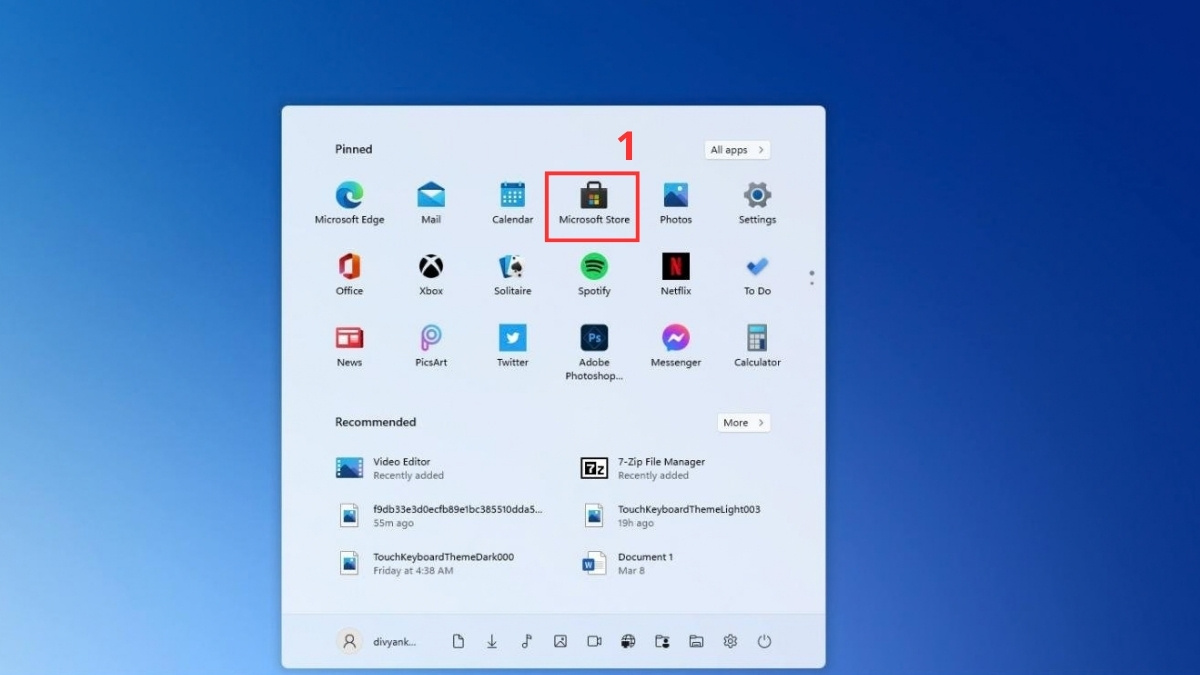The width and height of the screenshot is (1200, 675).
Task: Open the Documents folder shortcut icon
Action: 458,642
